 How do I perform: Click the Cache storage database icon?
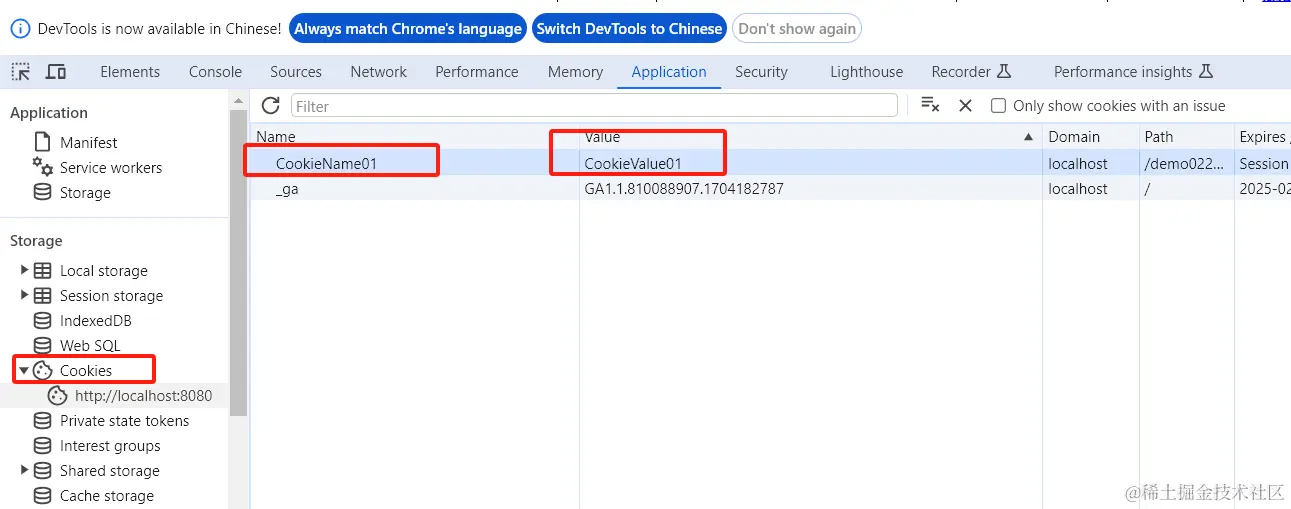pos(43,495)
